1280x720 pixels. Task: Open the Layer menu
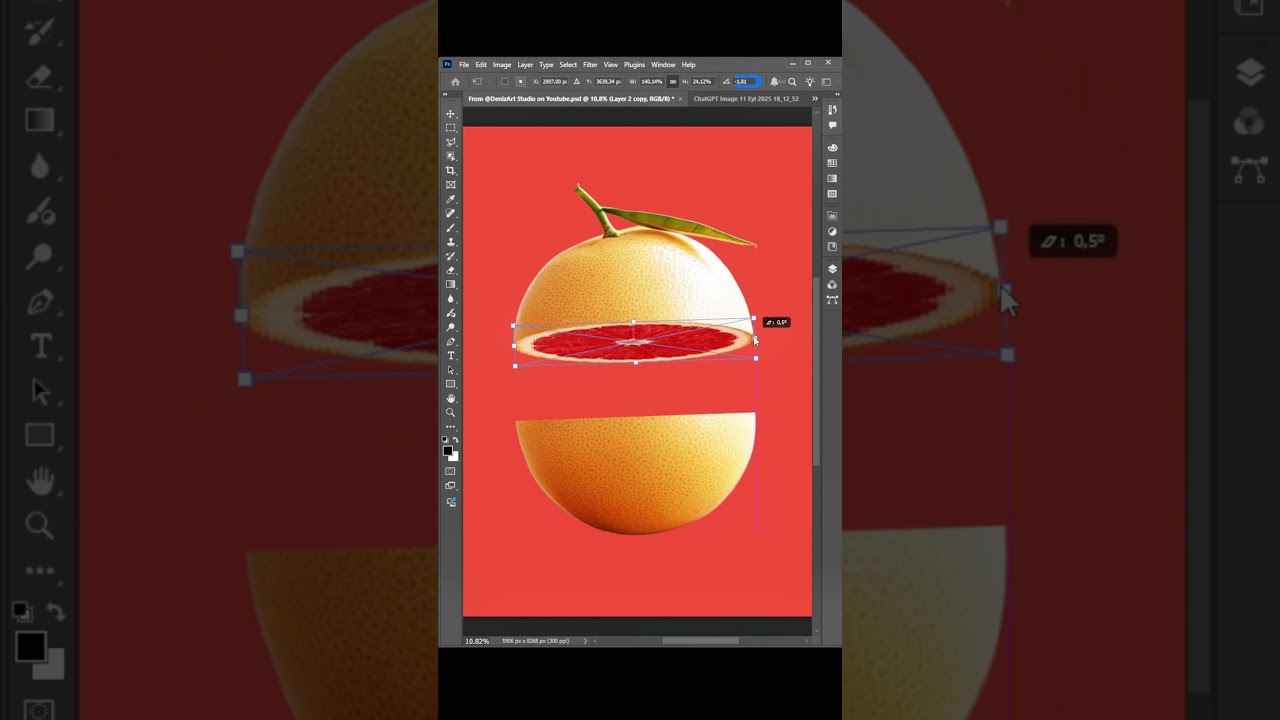[525, 65]
